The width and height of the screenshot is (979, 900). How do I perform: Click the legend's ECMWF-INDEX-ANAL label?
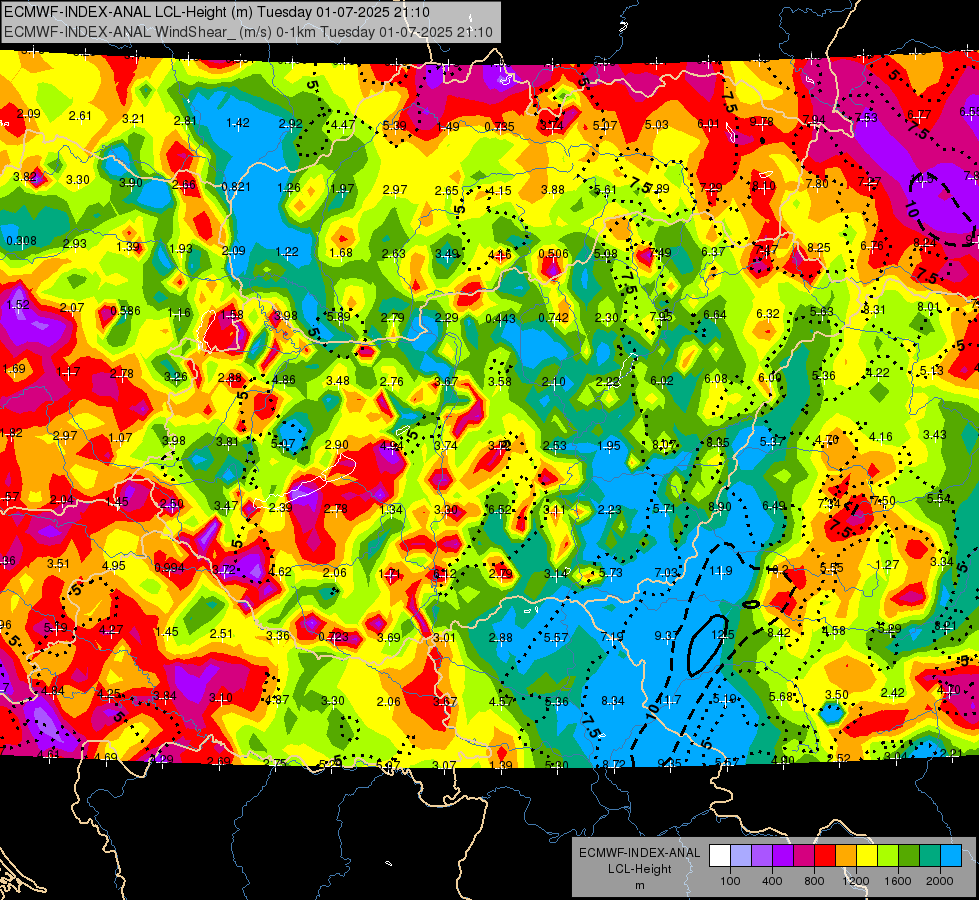[639, 853]
